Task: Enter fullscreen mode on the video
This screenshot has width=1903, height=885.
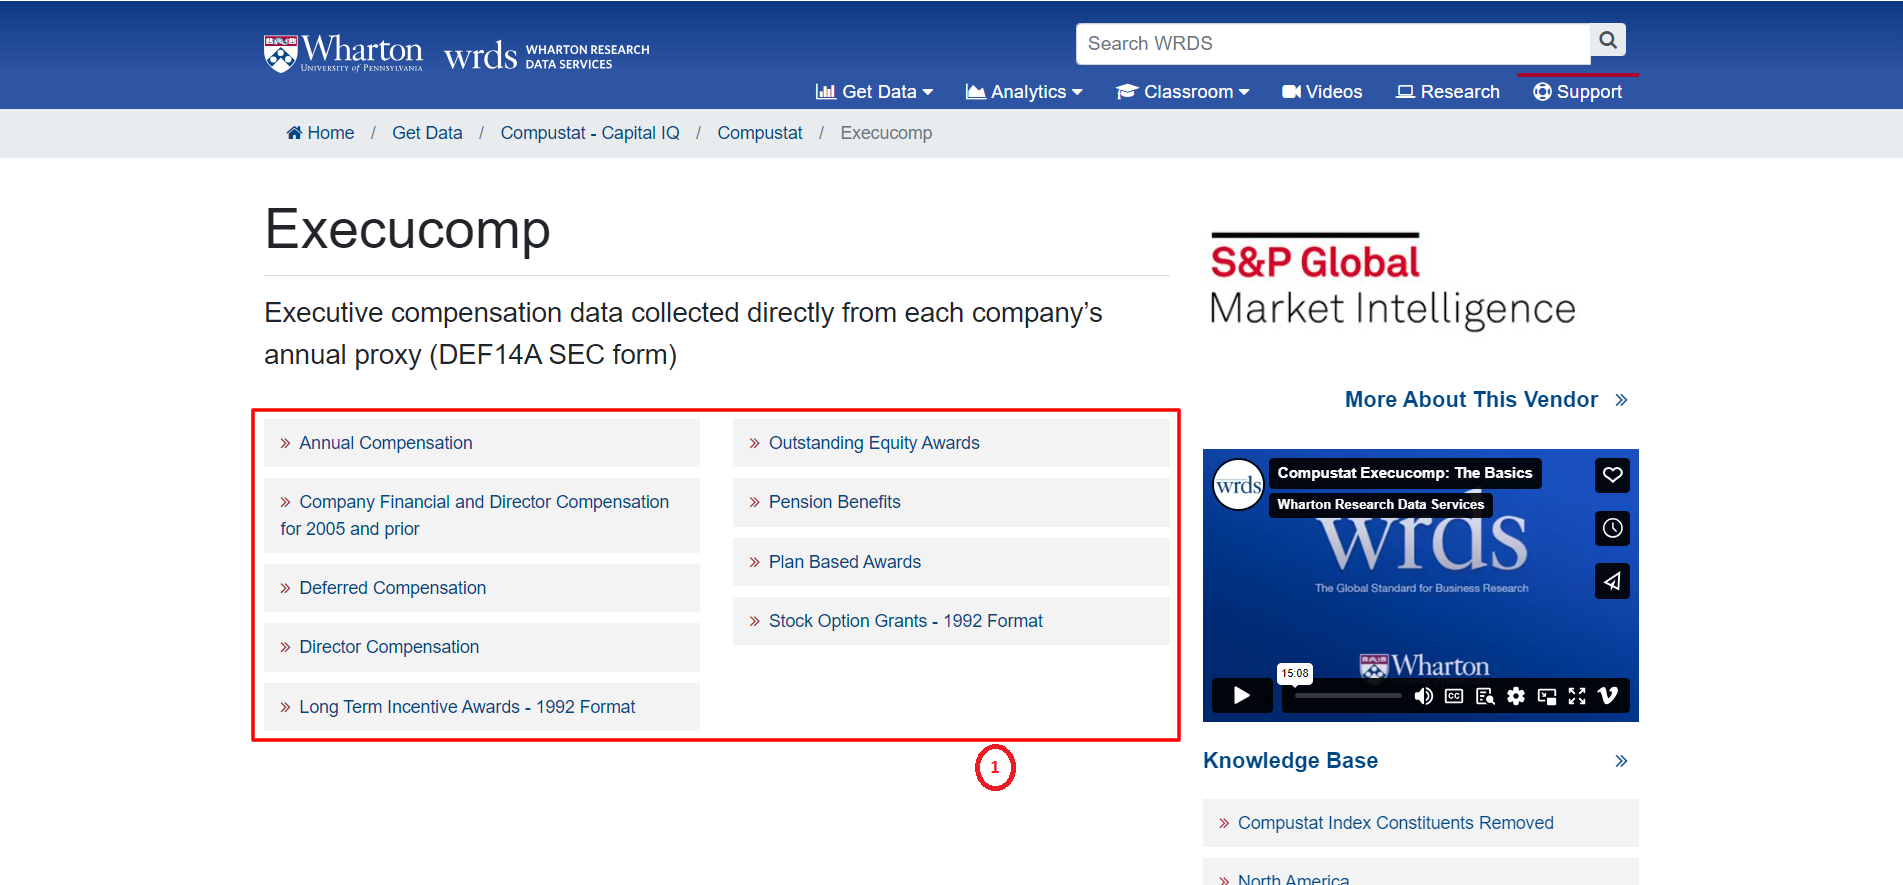Action: click(x=1577, y=696)
